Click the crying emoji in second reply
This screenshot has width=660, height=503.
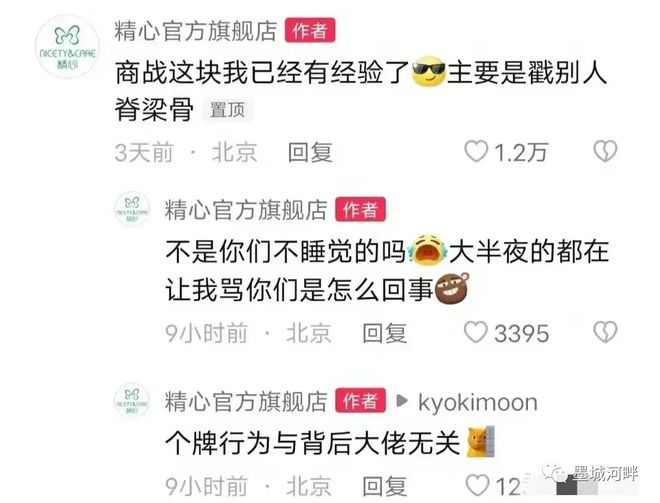click(x=427, y=250)
